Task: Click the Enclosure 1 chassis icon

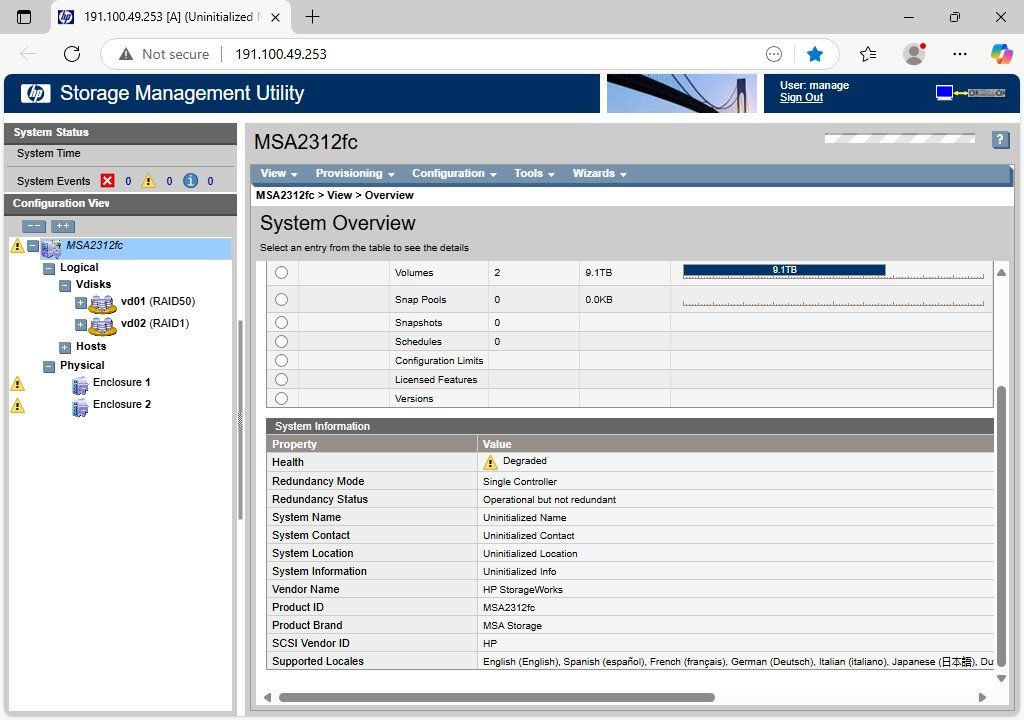Action: tap(80, 385)
